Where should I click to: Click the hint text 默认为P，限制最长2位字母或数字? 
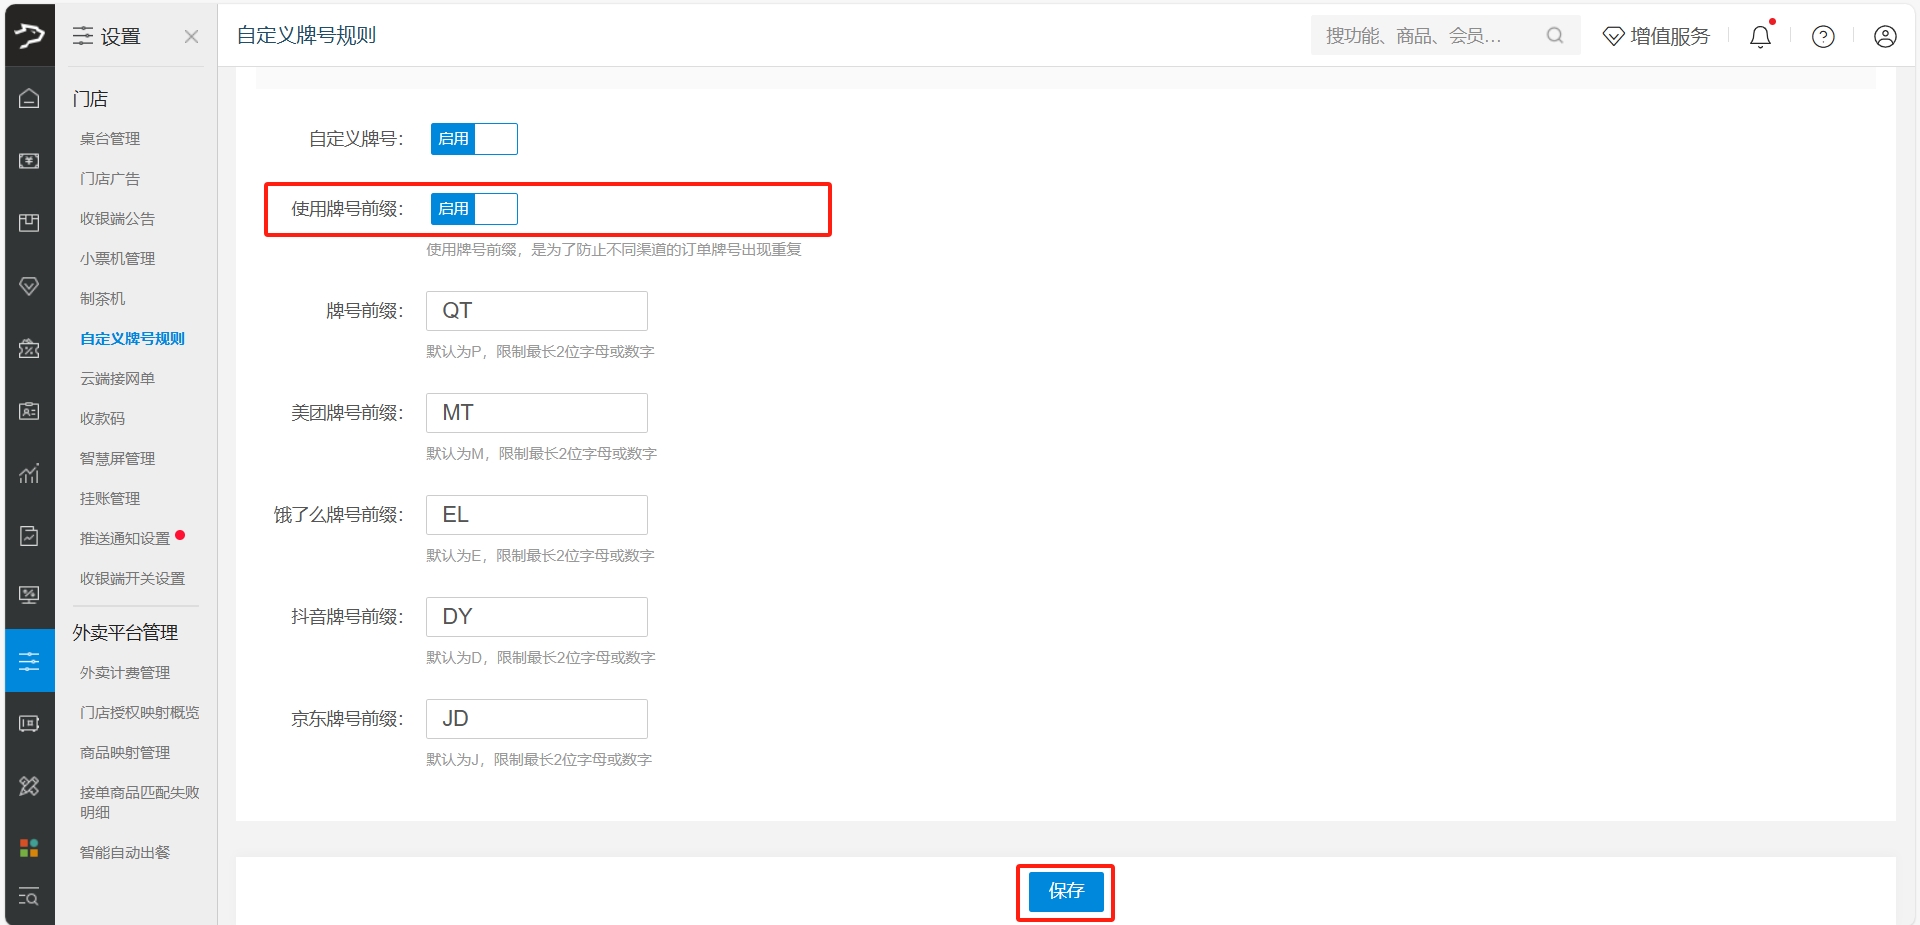coord(540,352)
